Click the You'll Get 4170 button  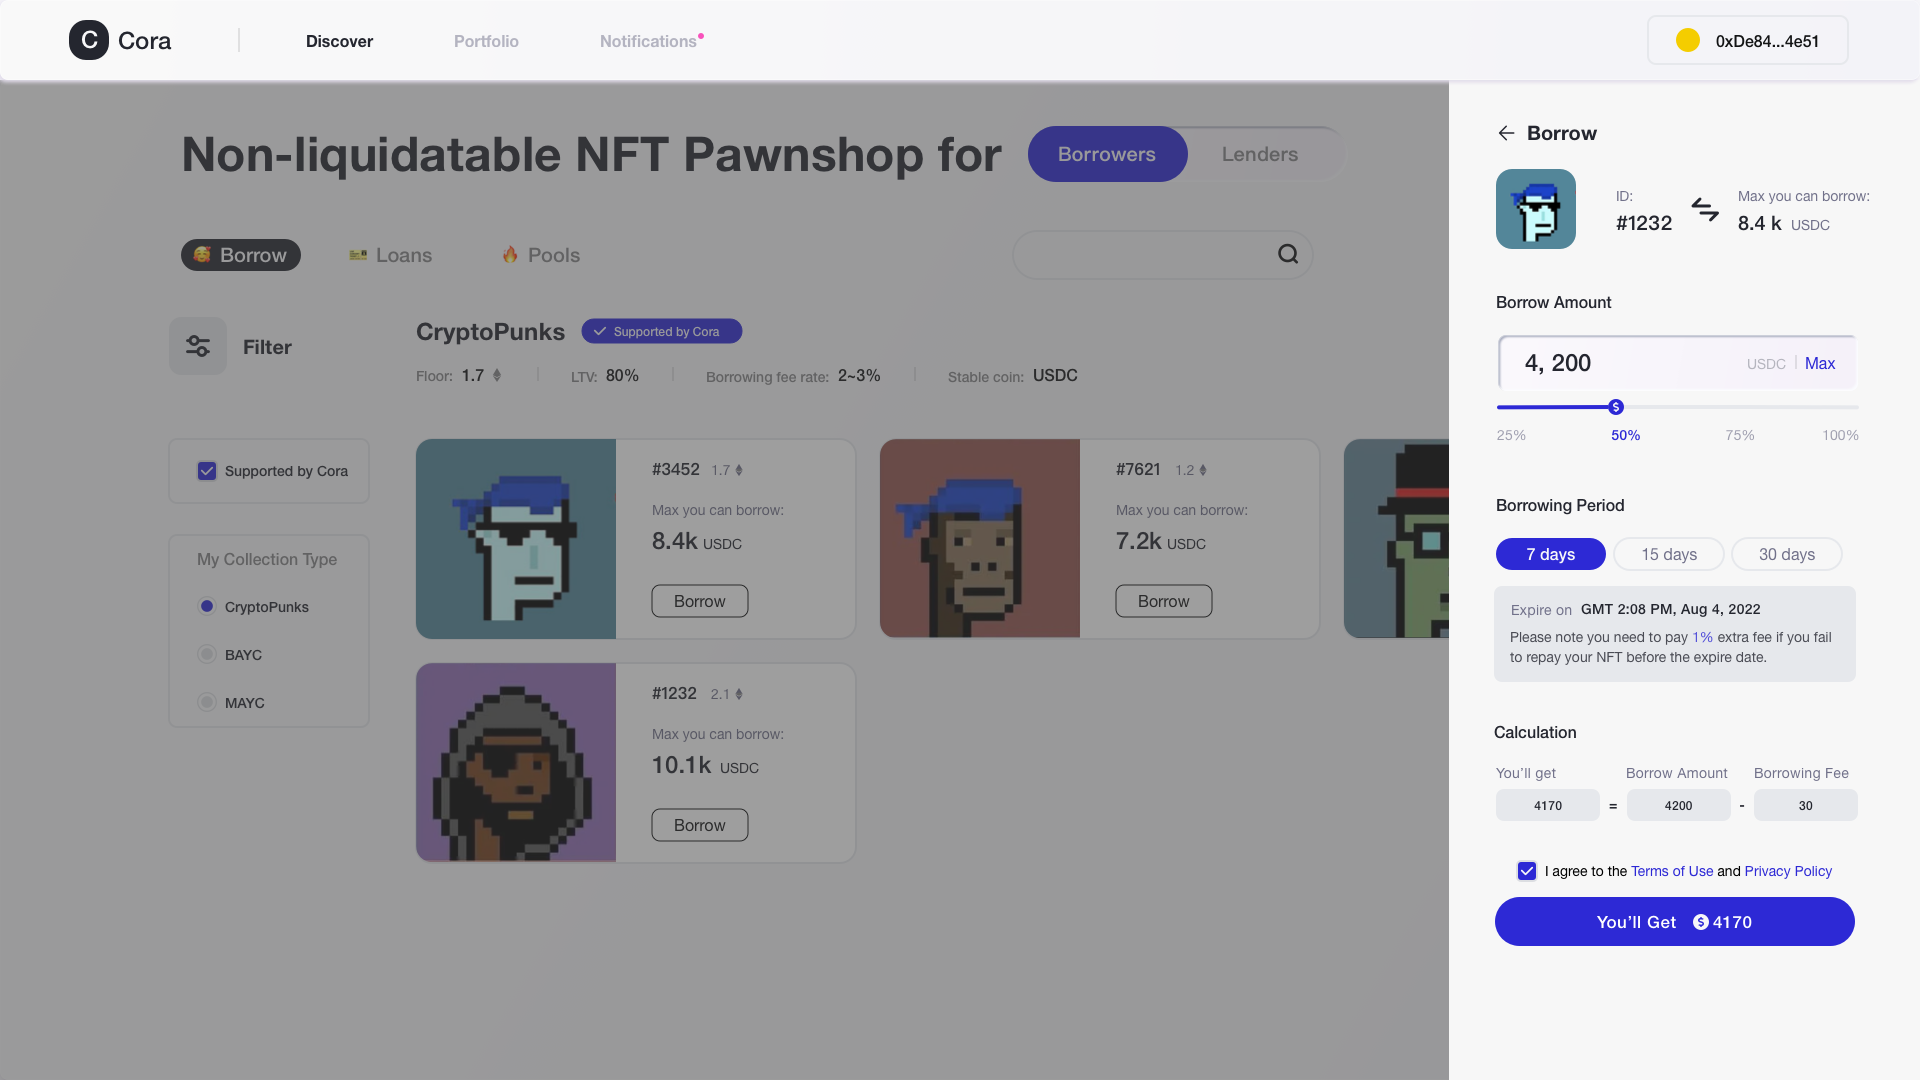tap(1675, 921)
